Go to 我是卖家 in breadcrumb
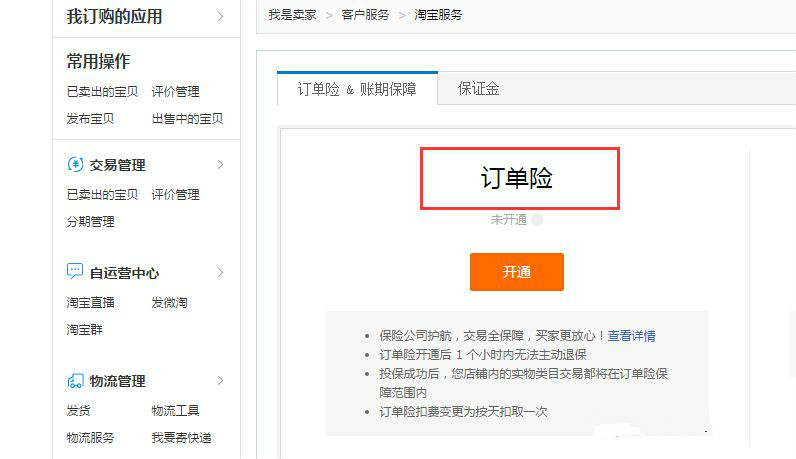Image resolution: width=796 pixels, height=459 pixels. [x=292, y=15]
